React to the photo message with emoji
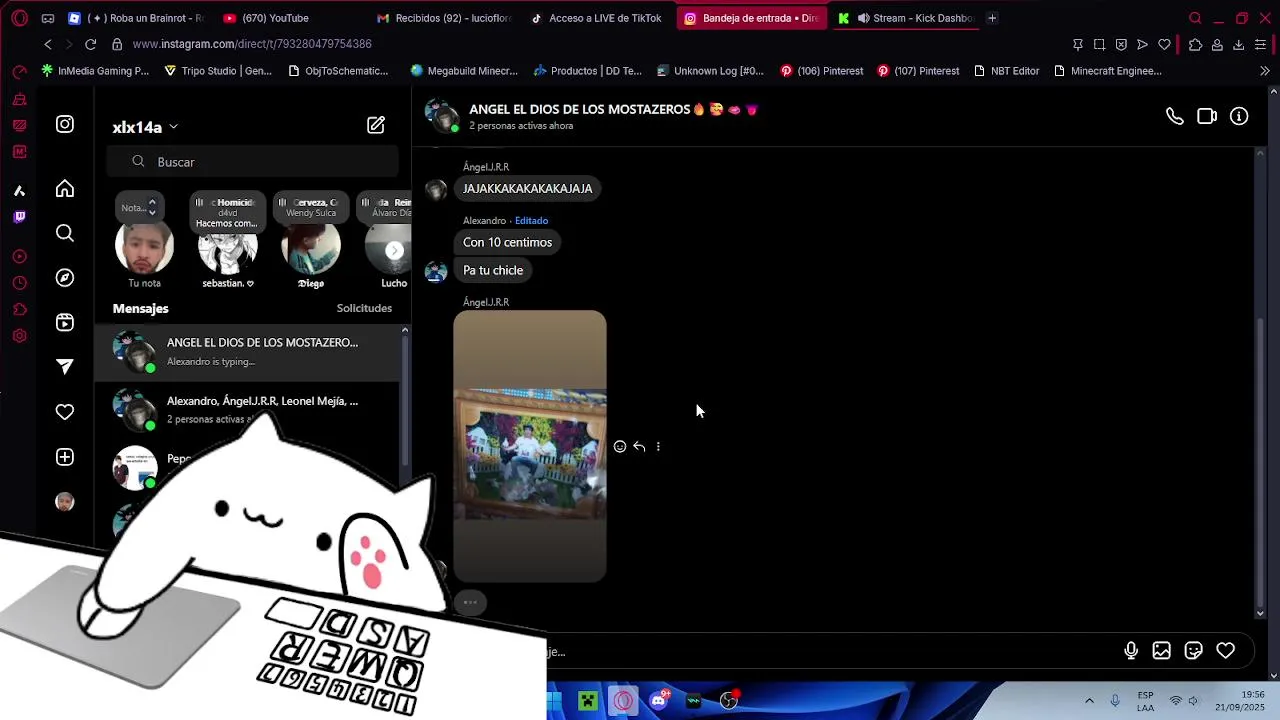Screen dimensions: 1280x720 tap(620, 447)
